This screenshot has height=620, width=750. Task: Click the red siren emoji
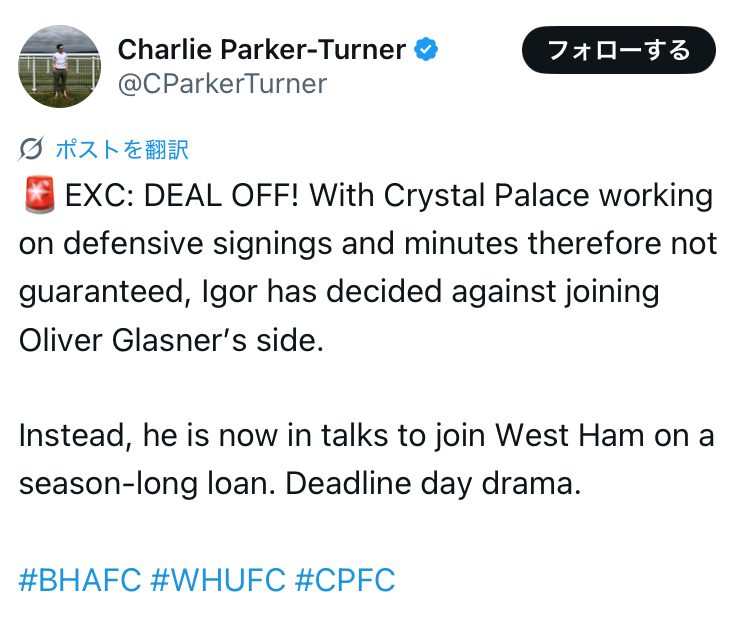point(39,195)
